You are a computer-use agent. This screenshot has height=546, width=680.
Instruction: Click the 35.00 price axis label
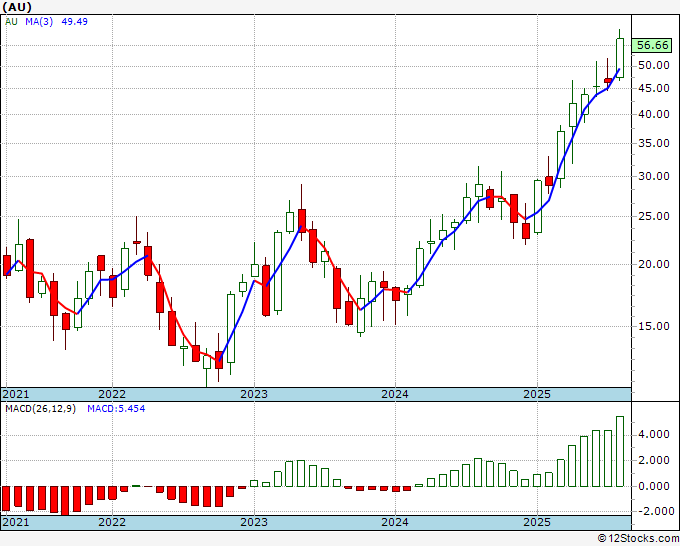[x=654, y=143]
